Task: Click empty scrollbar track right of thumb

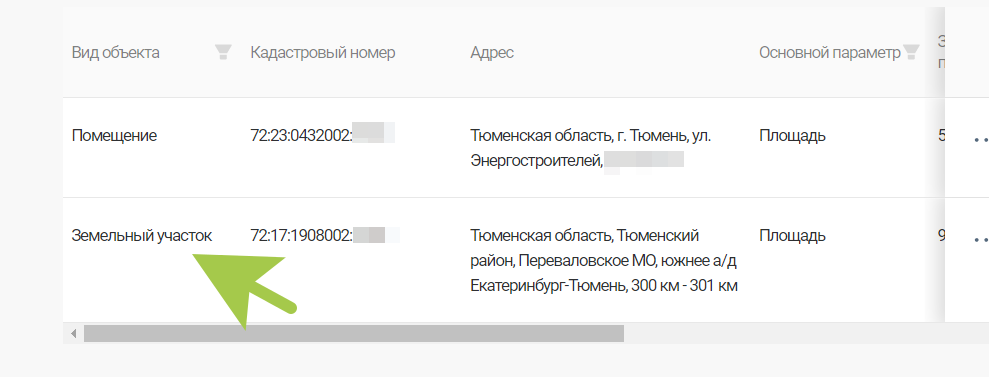Action: pos(801,334)
